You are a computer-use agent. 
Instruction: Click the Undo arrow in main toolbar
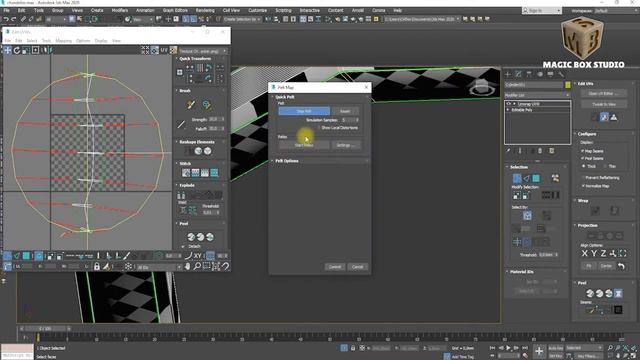point(6,19)
